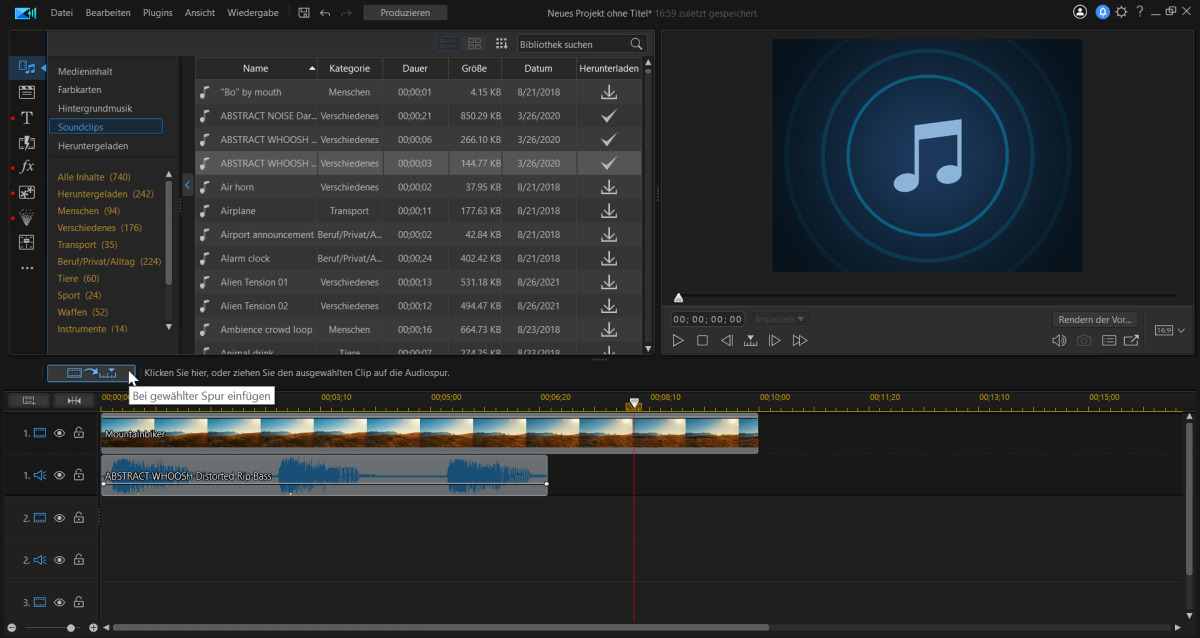Screen dimensions: 1200x638
Task: Download the "Air horn" sound clip
Action: (x=608, y=187)
